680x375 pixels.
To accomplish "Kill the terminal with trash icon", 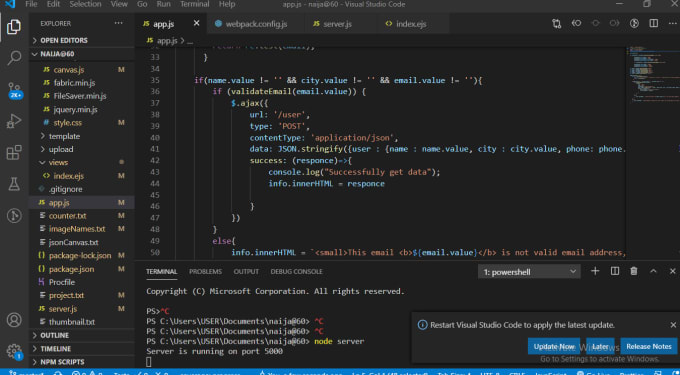I will coord(634,271).
